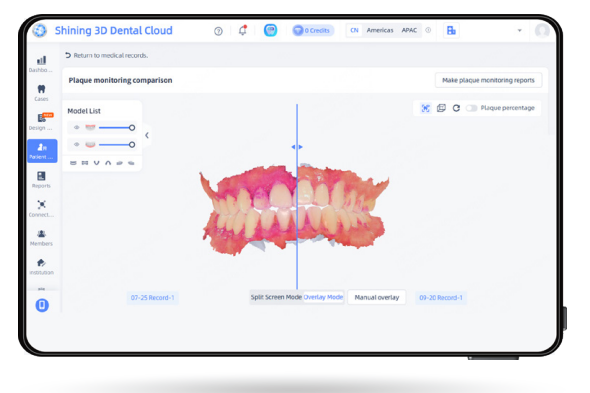Select front view icon in Model List
The height and width of the screenshot is (393, 590).
pyautogui.click(x=73, y=163)
